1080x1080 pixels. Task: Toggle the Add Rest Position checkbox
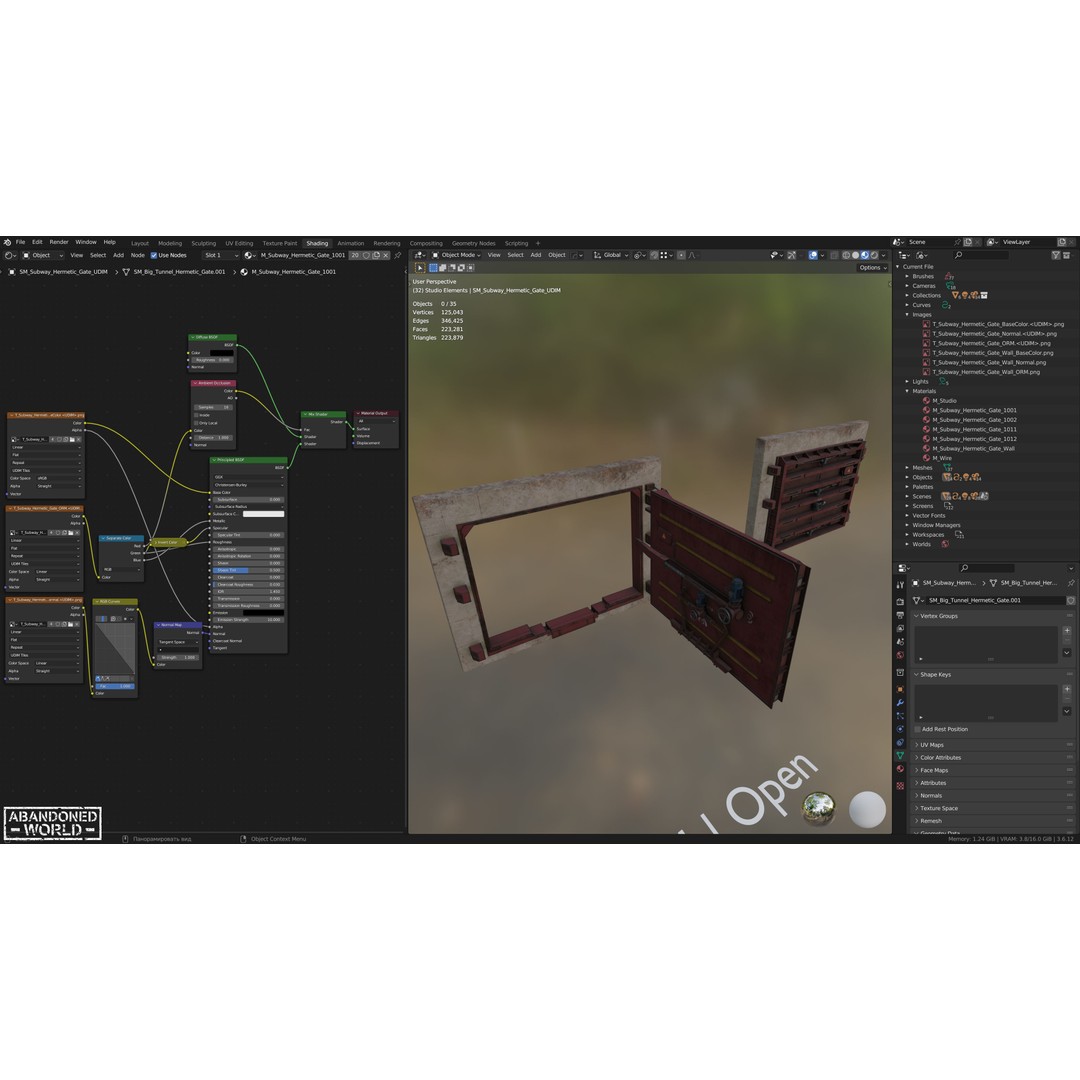920,729
